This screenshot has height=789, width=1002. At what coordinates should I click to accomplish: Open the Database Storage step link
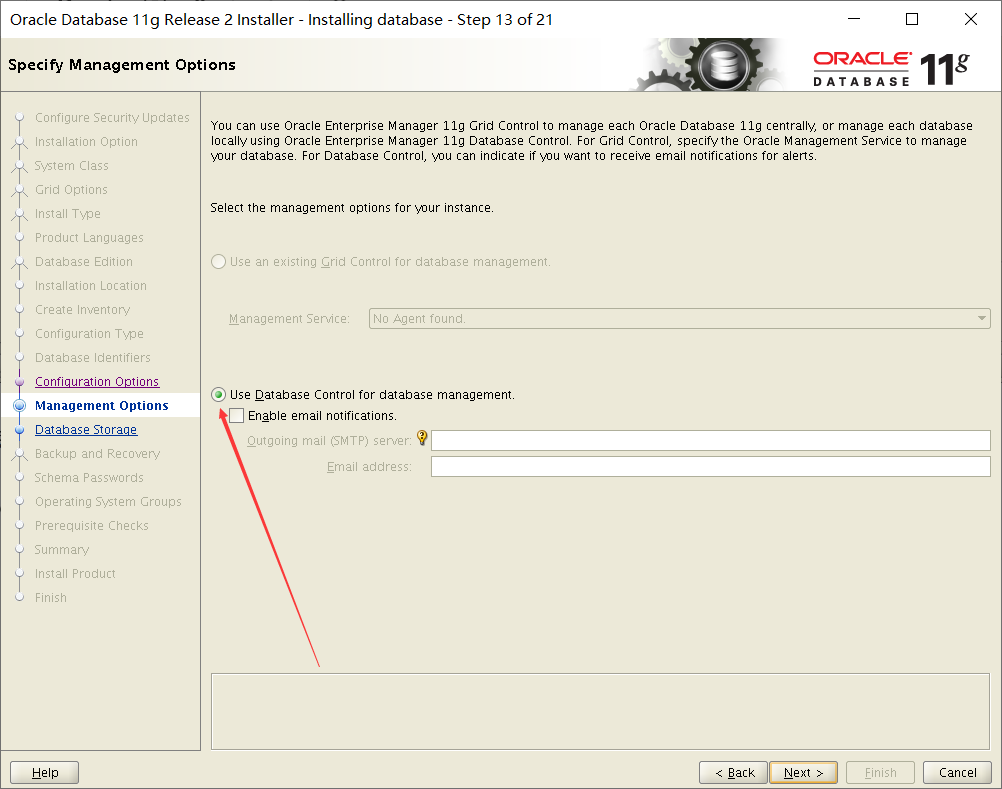click(86, 429)
